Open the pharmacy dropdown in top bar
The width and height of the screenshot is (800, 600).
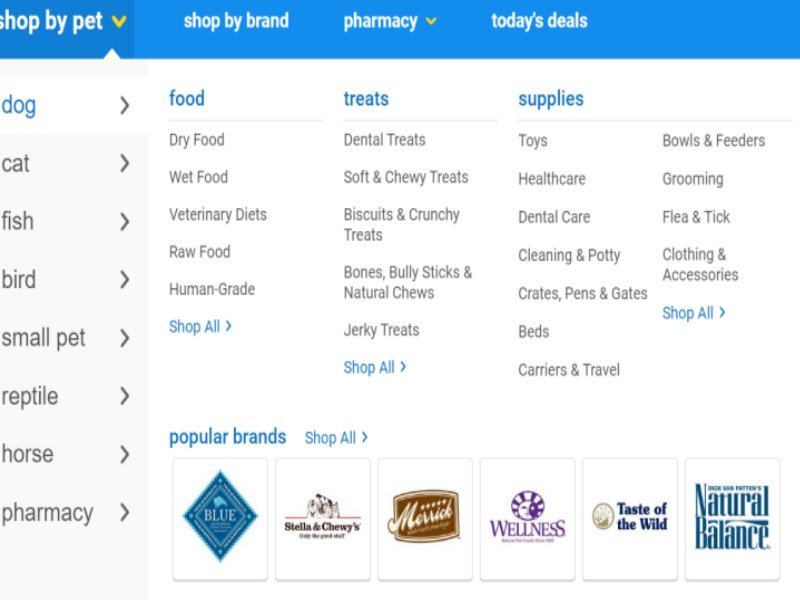click(390, 21)
